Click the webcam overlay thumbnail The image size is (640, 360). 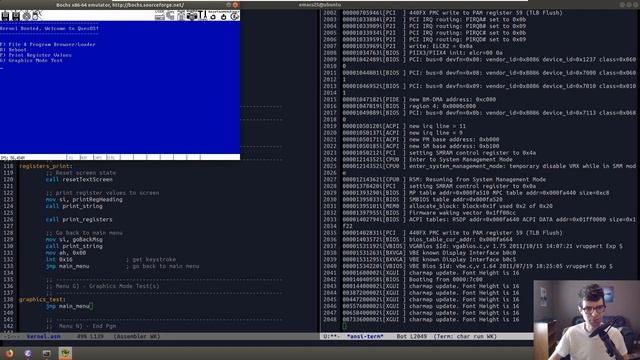click(x=587, y=320)
